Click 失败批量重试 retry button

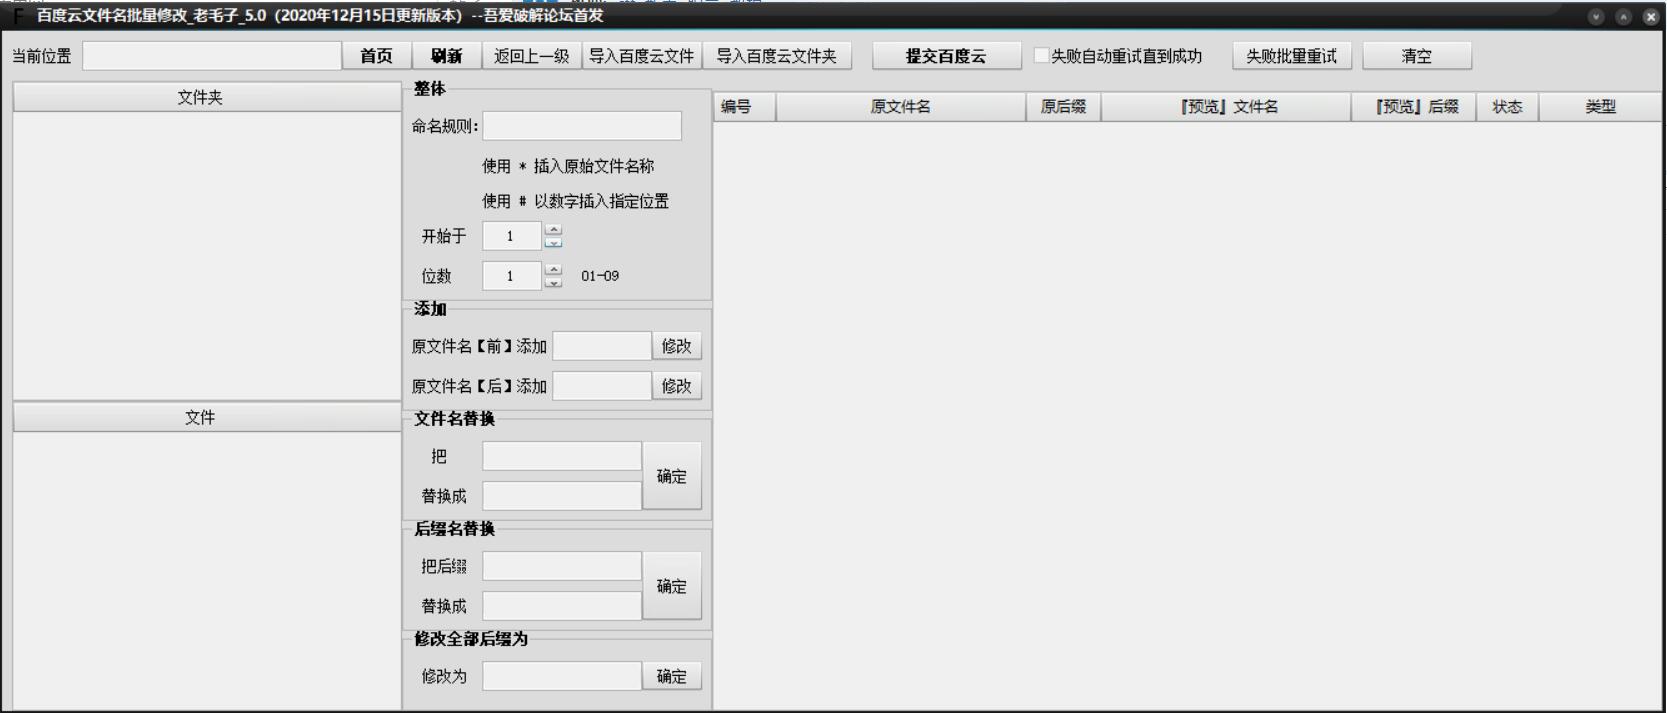pos(1291,56)
